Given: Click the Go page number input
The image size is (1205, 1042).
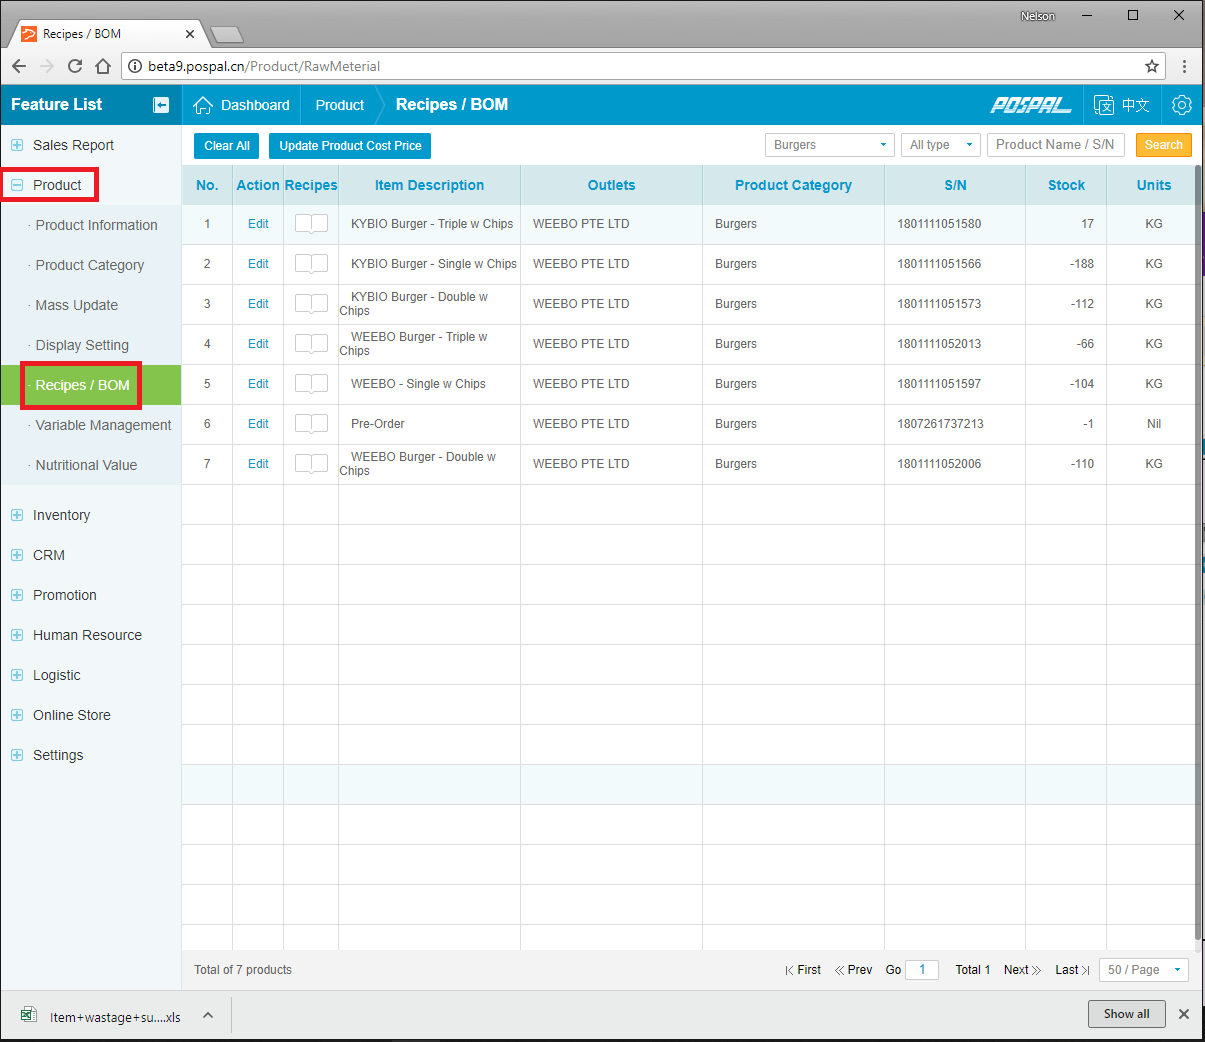Looking at the screenshot, I should pyautogui.click(x=922, y=970).
